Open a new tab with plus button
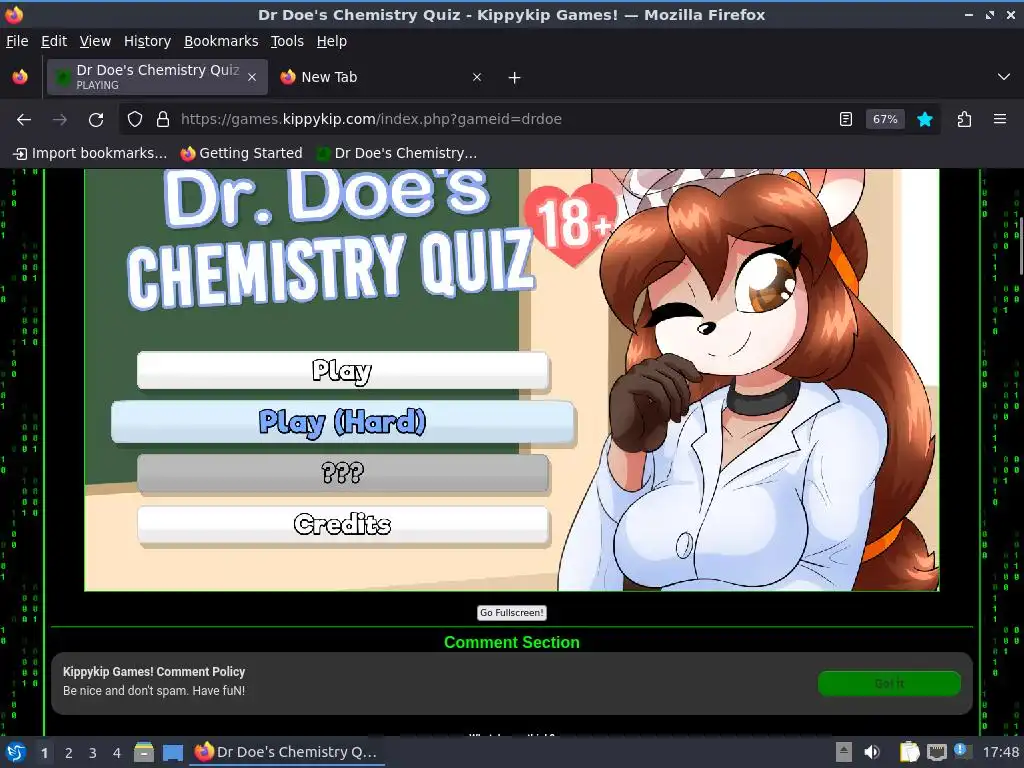1024x768 pixels. (x=515, y=78)
